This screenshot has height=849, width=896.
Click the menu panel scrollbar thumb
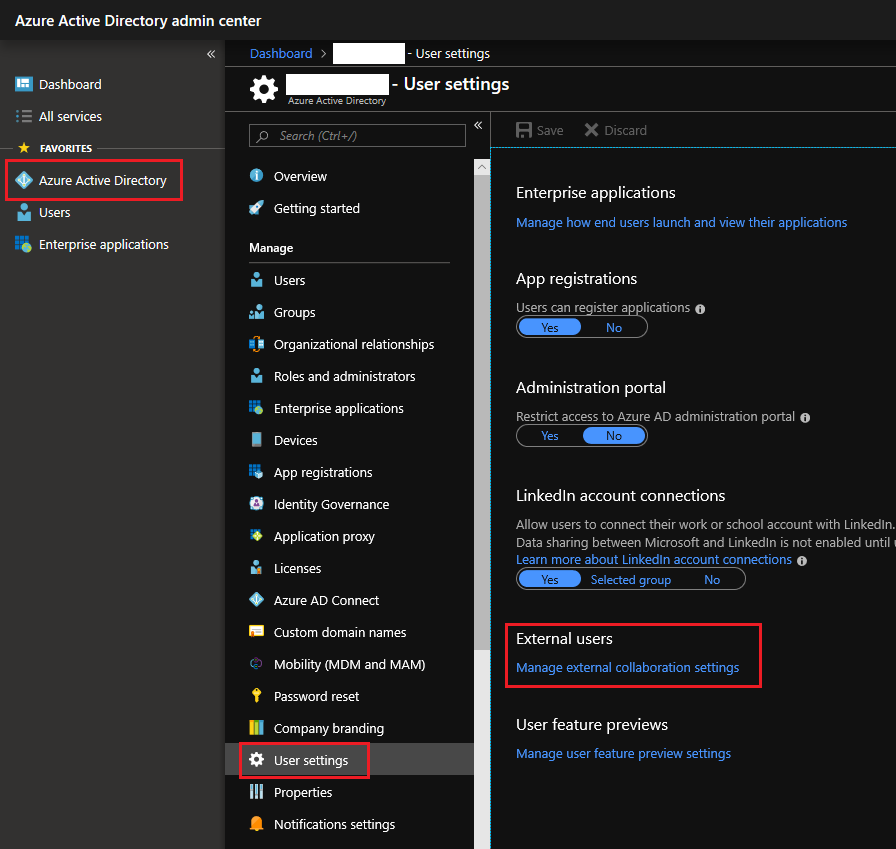coord(482,413)
